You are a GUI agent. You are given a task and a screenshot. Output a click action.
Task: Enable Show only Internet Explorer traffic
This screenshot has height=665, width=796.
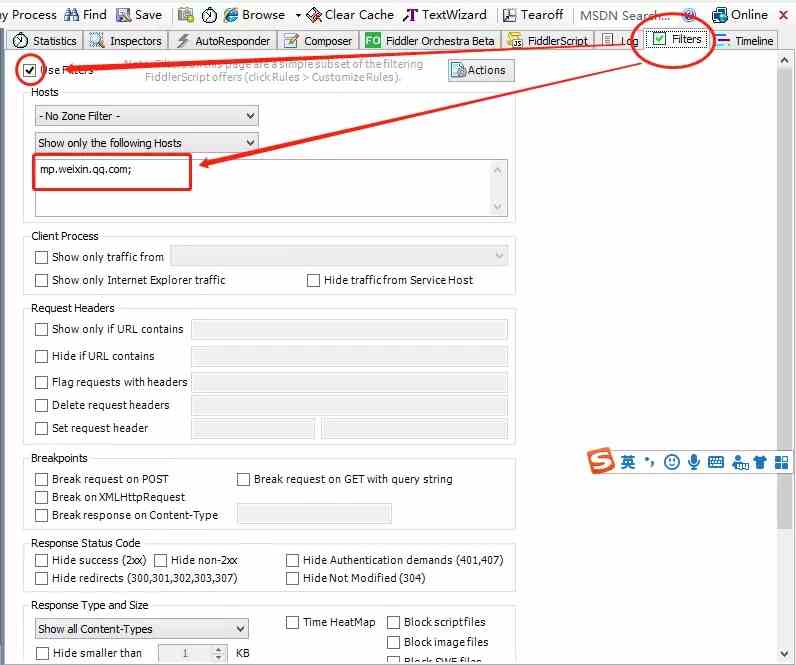click(x=42, y=280)
